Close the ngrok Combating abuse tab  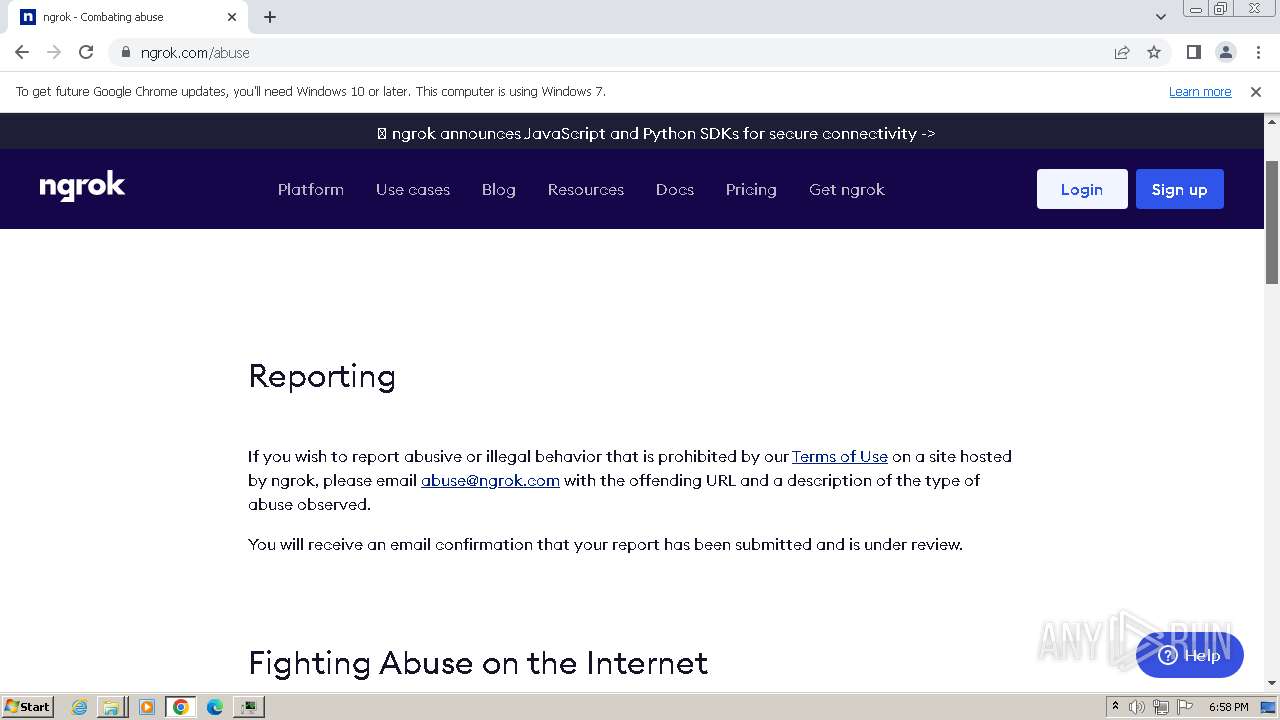click(232, 17)
